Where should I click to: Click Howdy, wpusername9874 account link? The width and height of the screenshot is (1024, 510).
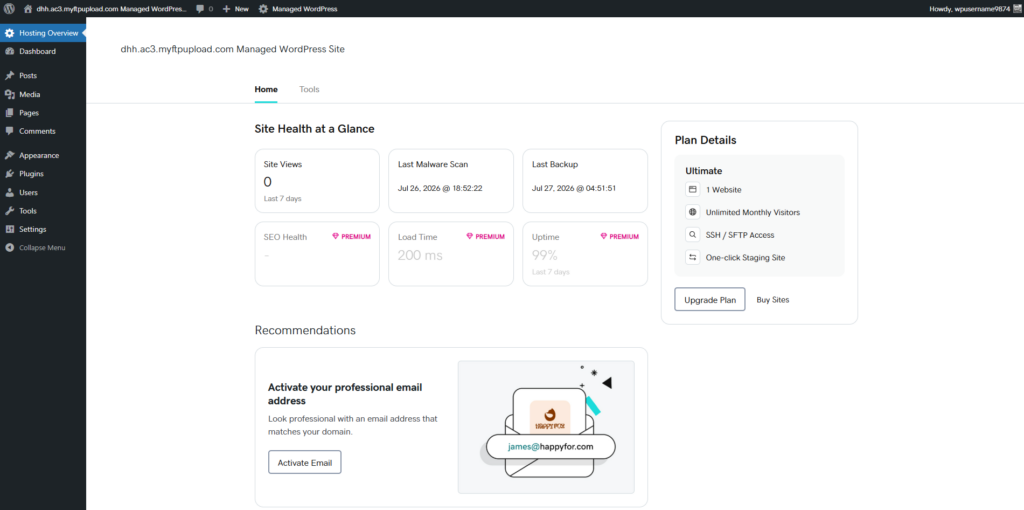(974, 9)
